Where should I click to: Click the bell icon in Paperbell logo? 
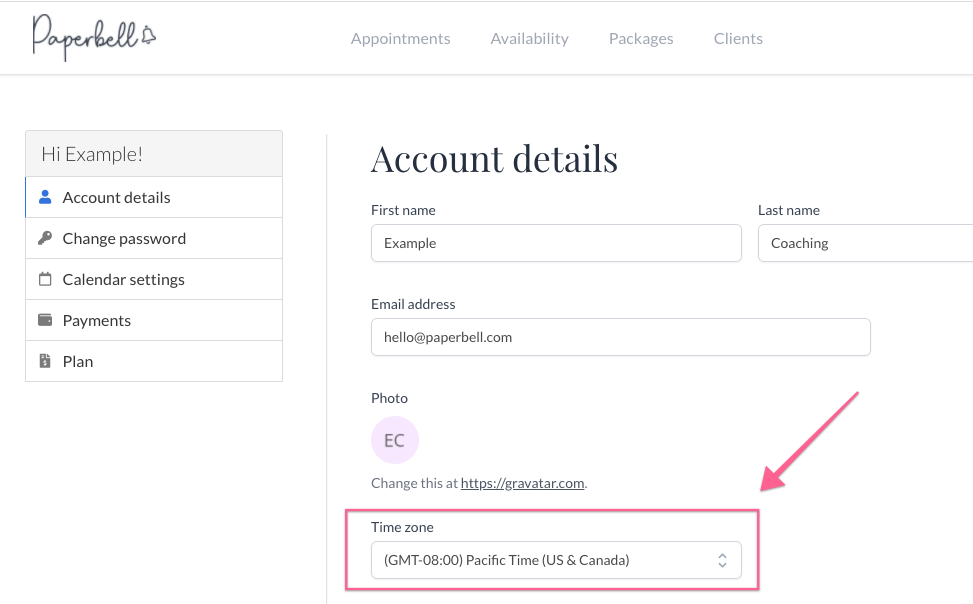pyautogui.click(x=148, y=36)
